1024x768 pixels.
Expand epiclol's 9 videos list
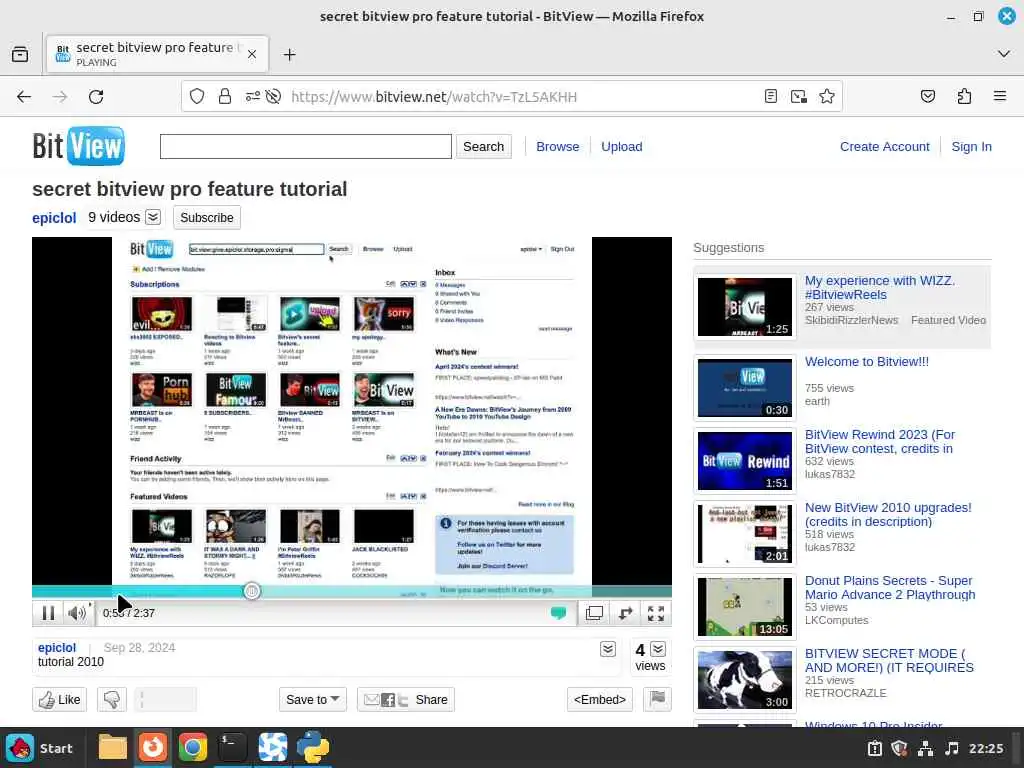153,217
